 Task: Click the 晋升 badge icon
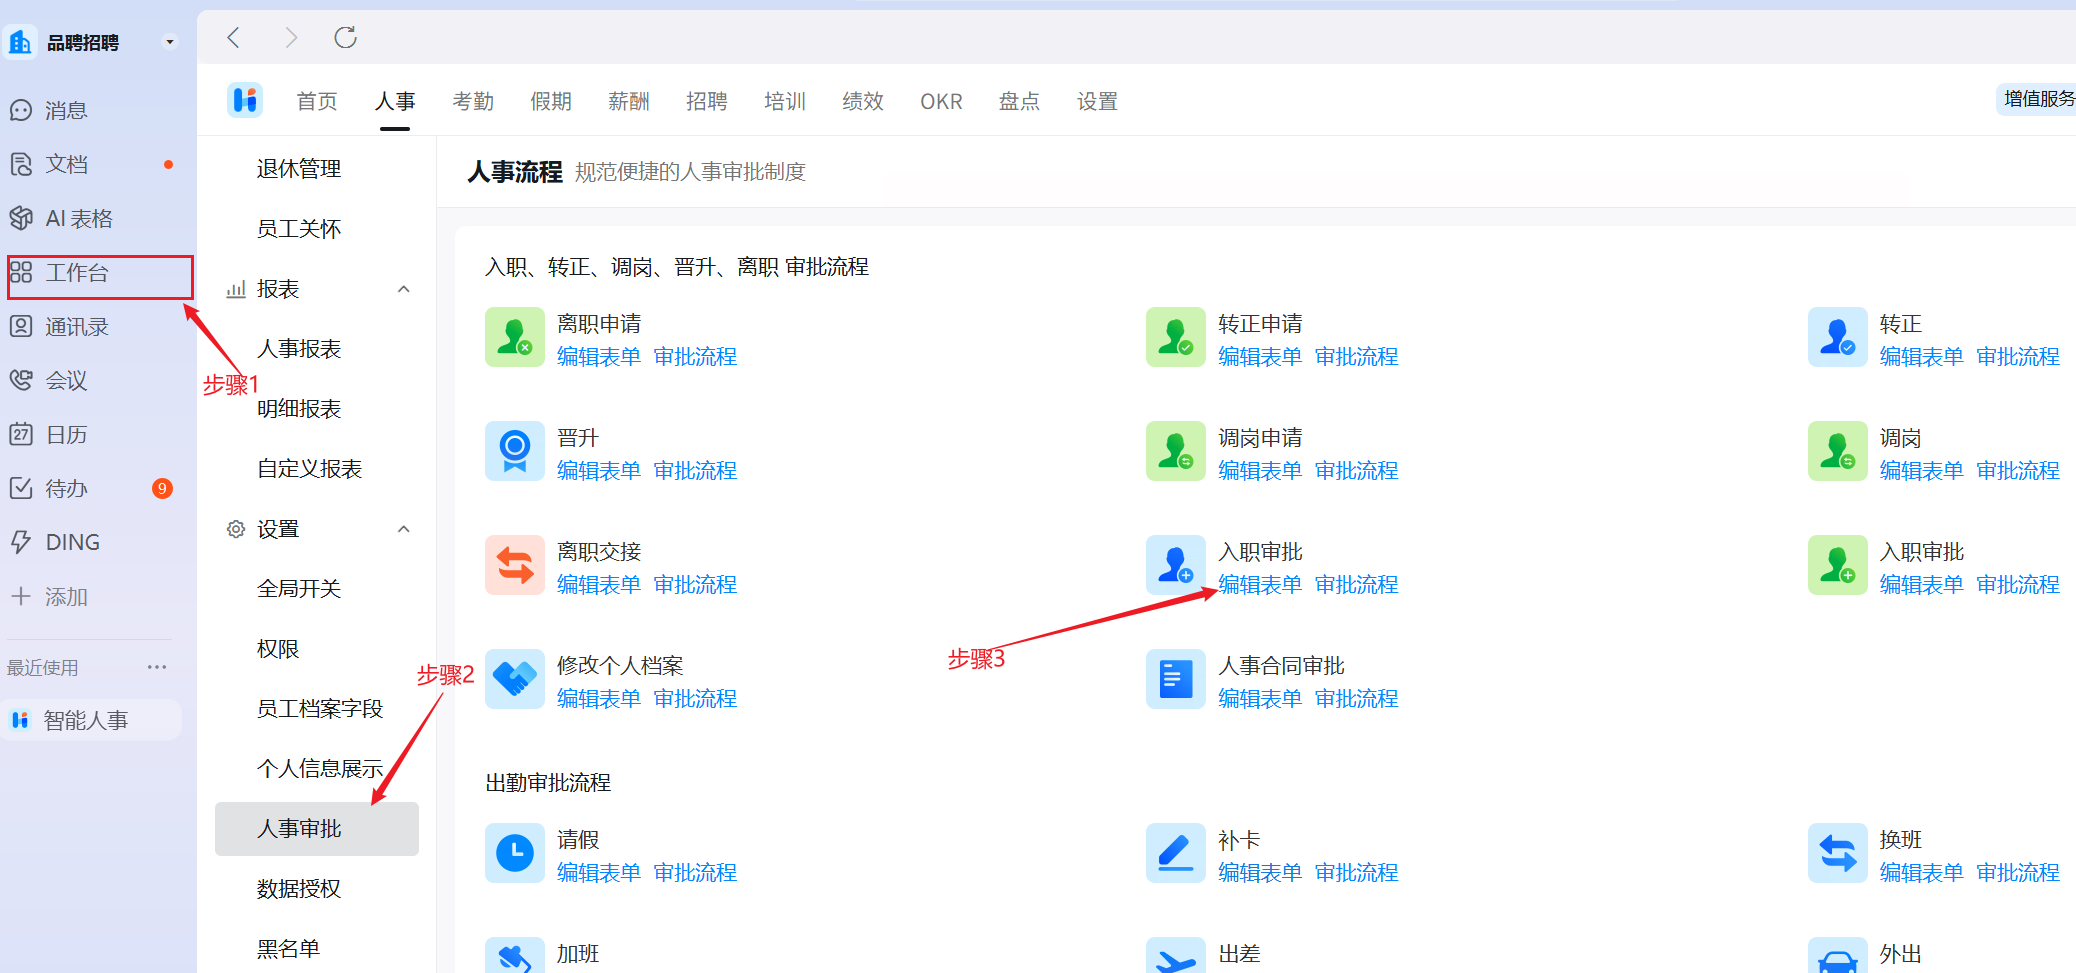514,451
